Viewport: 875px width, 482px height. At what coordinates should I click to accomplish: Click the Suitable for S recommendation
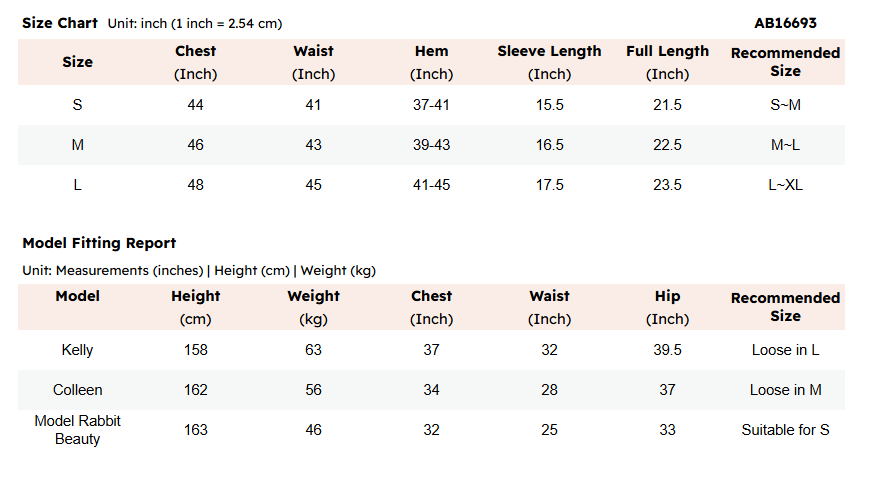pyautogui.click(x=785, y=430)
